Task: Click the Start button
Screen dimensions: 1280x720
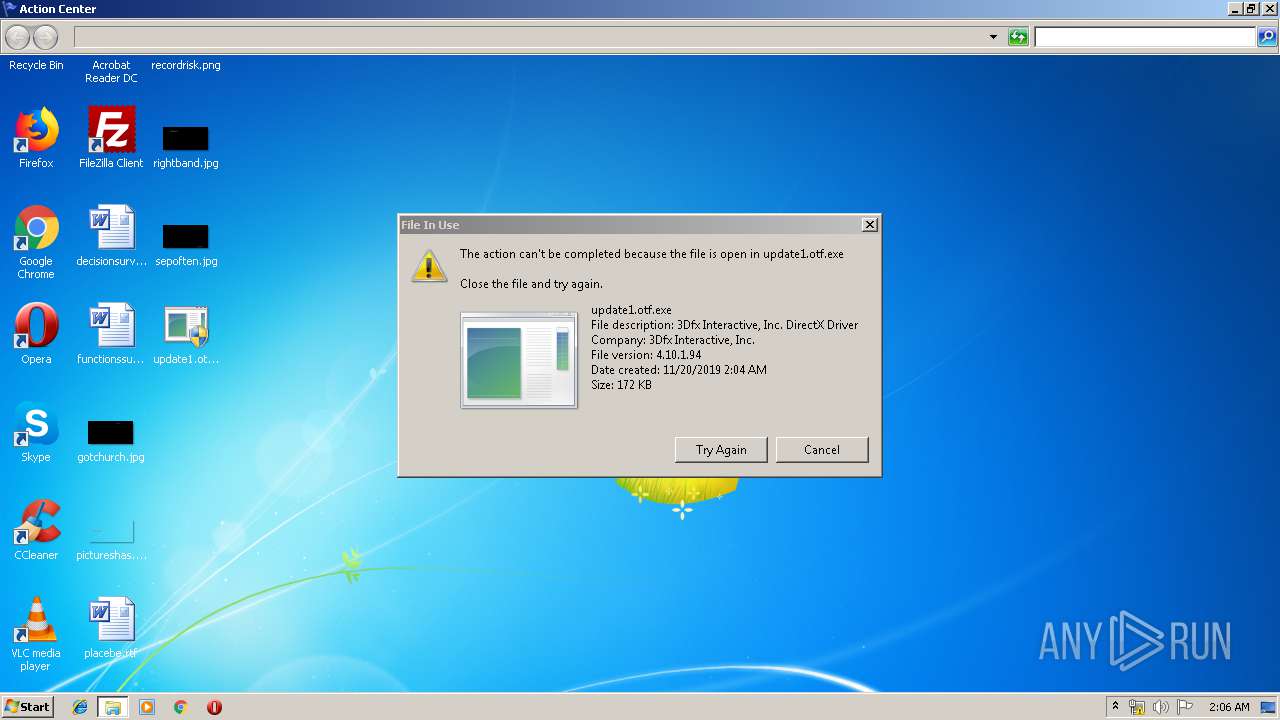Action: (x=27, y=707)
